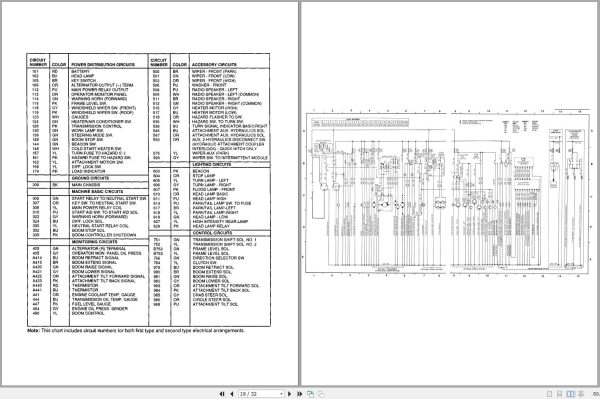Click the 'TRANSMISSION CONTROL' row text
The height and width of the screenshot is (399, 600).
pos(96,126)
